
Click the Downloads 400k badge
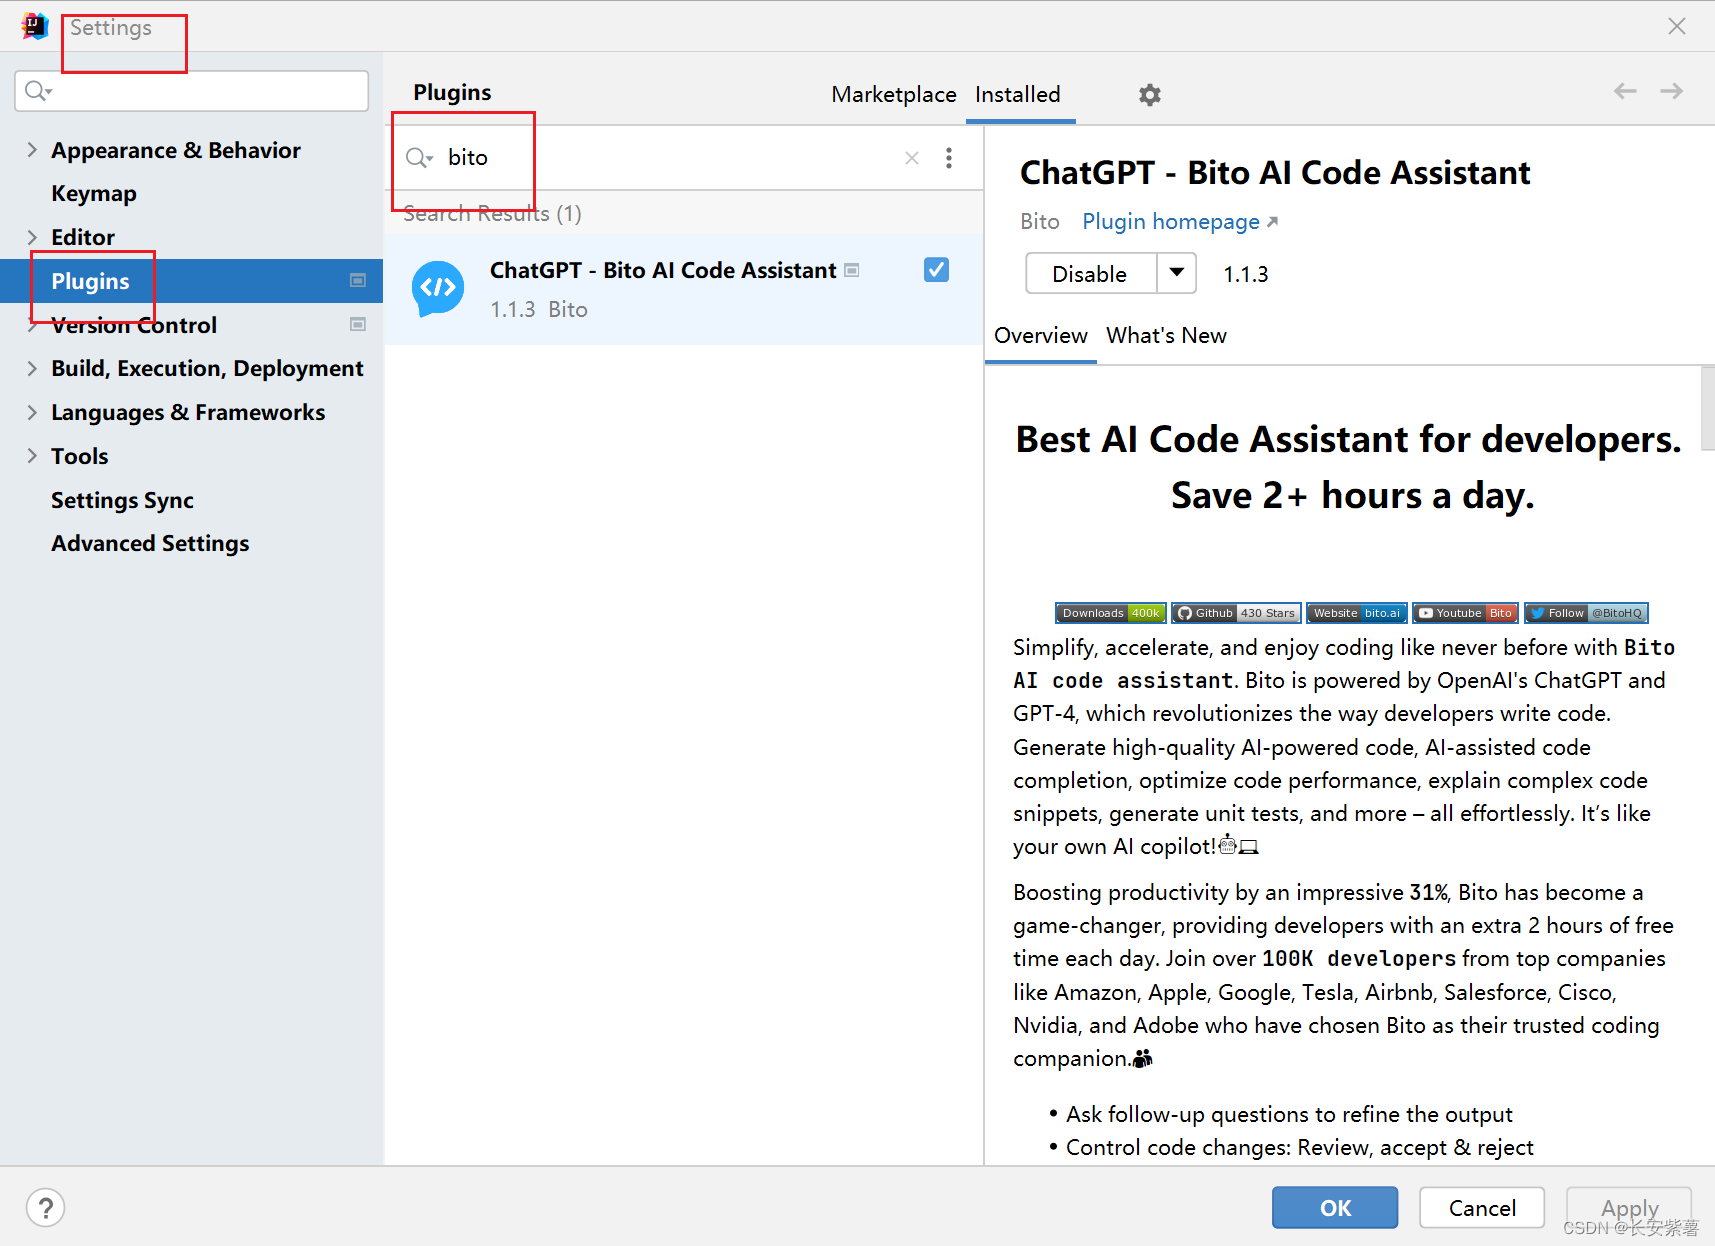click(1111, 613)
